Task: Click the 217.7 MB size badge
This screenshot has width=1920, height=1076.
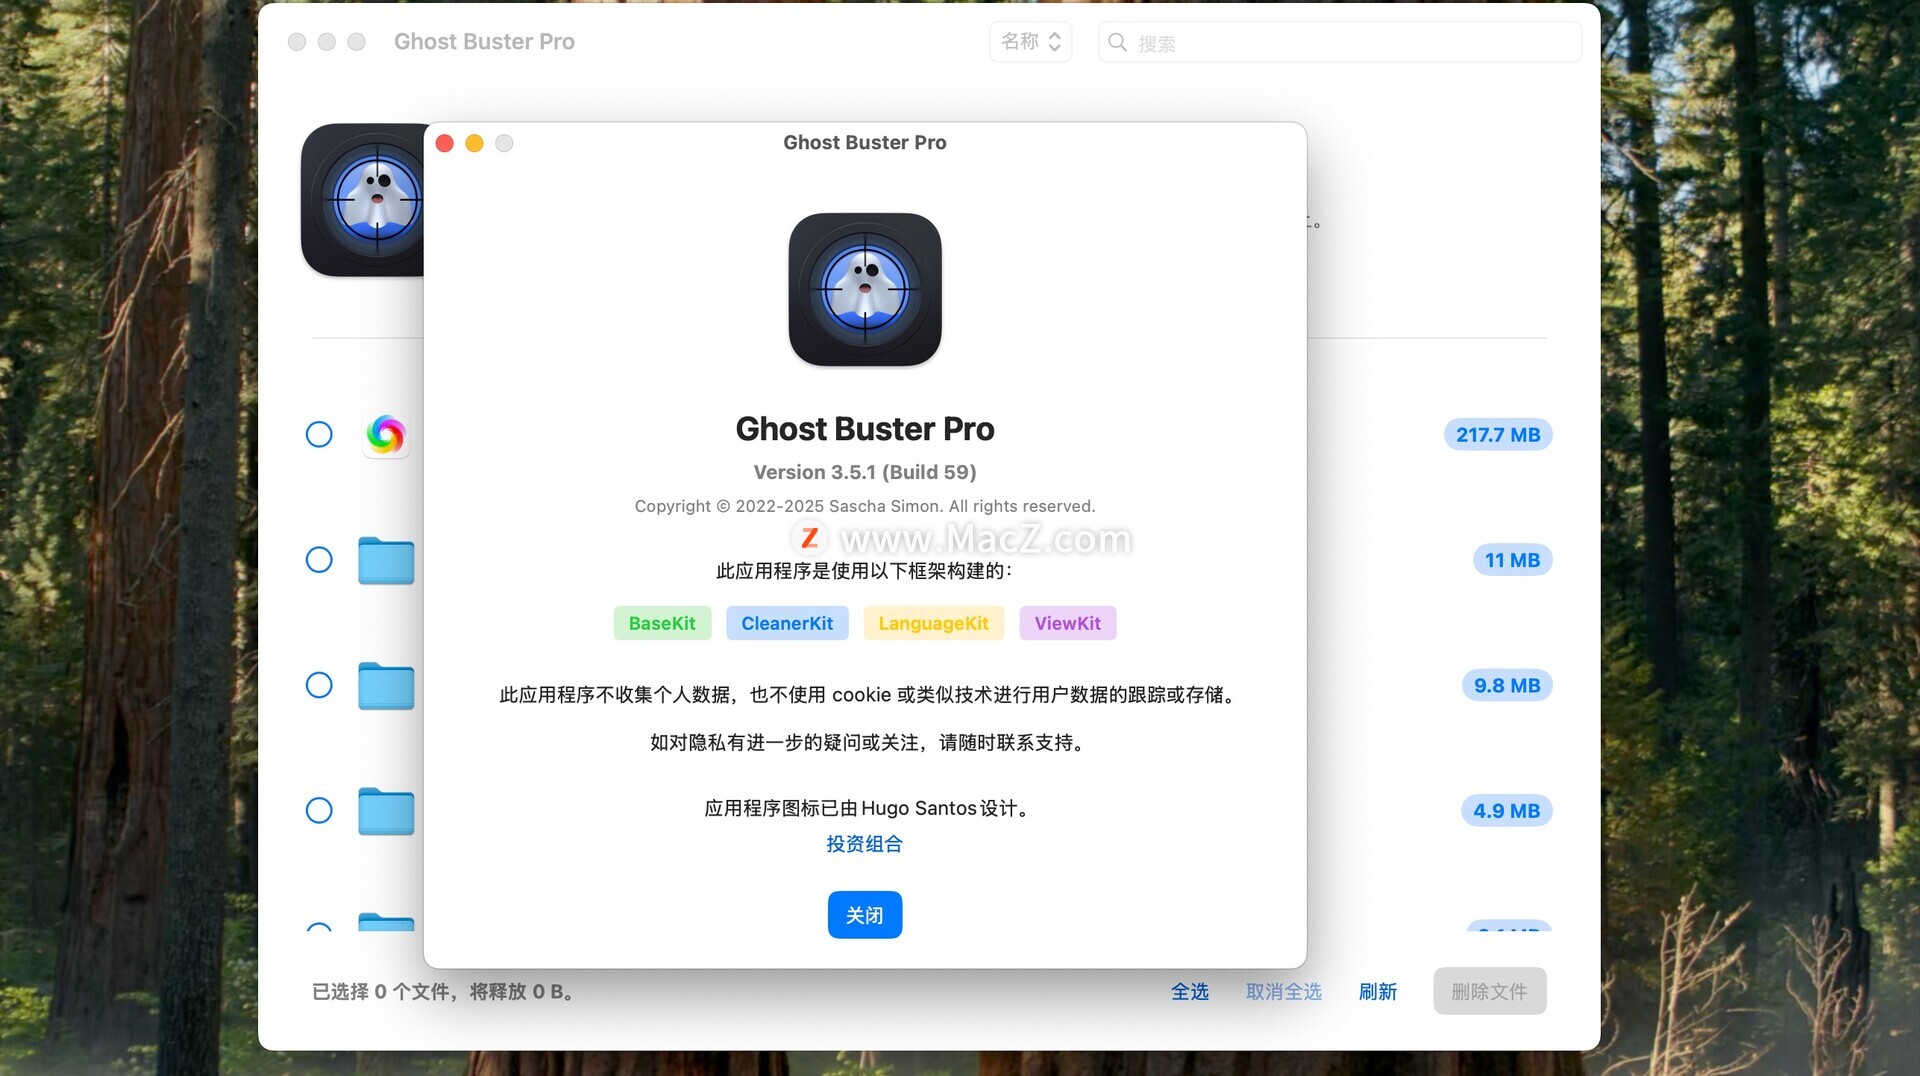Action: coord(1498,435)
